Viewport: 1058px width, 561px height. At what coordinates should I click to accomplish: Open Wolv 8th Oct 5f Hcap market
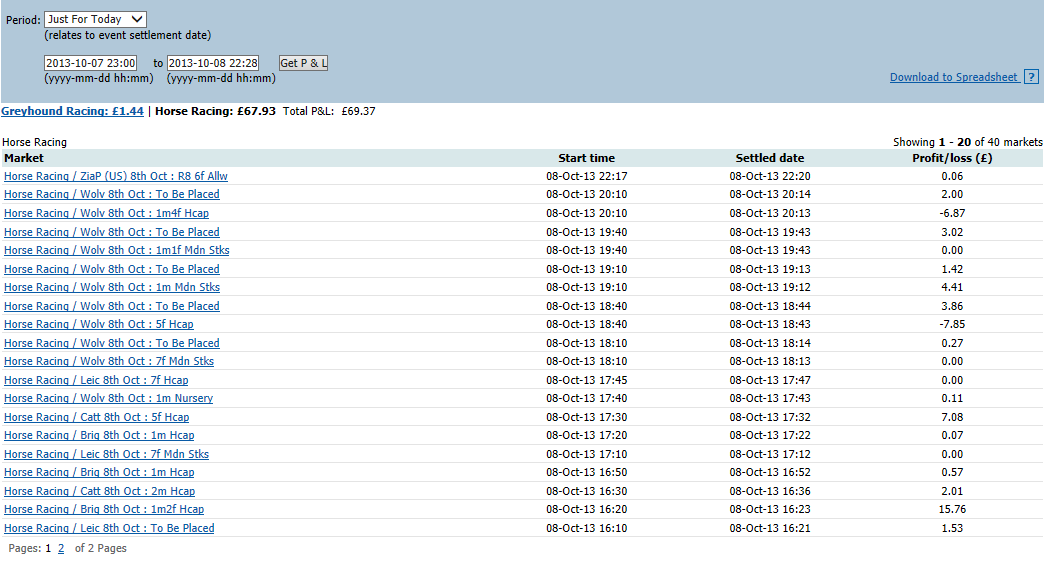99,325
